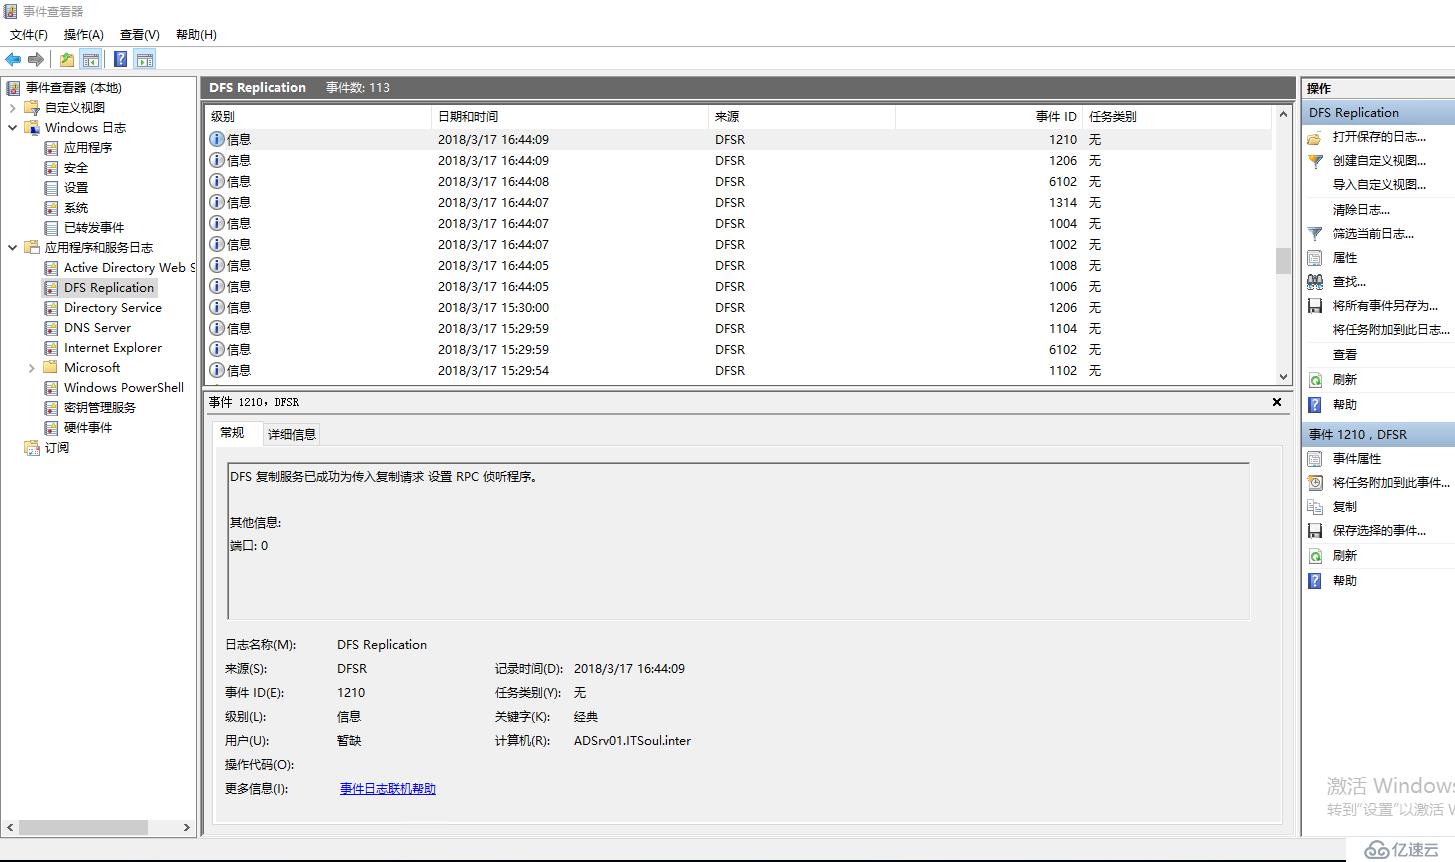Click the blue Help toolbar icon
Screen dimensions: 1455x862
121,60
